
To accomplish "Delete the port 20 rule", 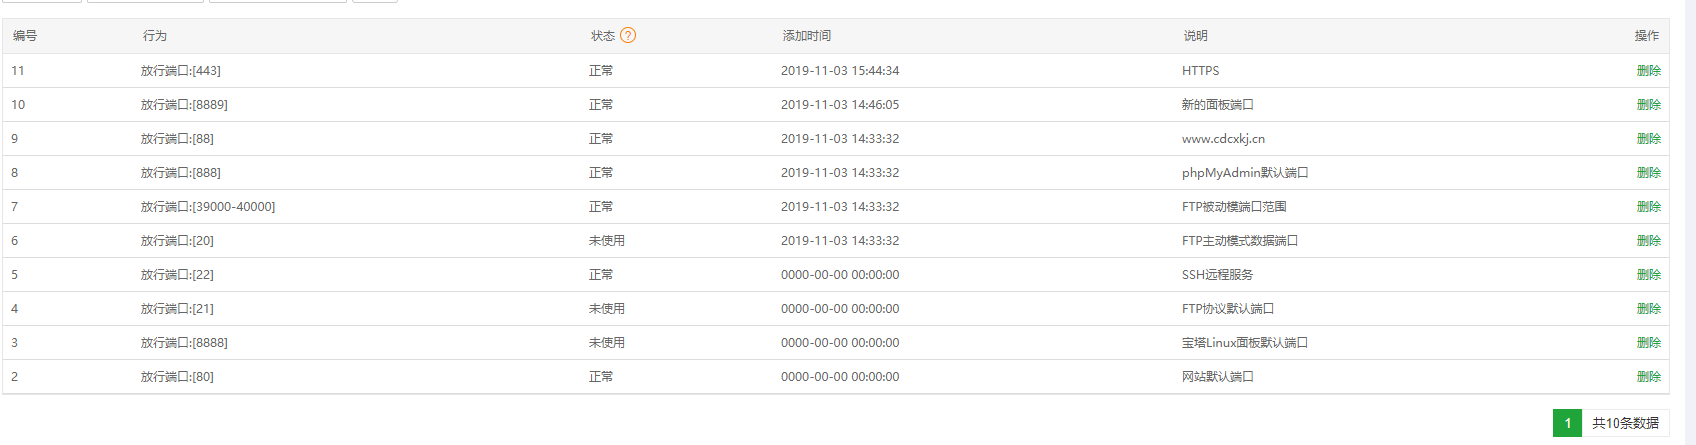I will [1649, 241].
